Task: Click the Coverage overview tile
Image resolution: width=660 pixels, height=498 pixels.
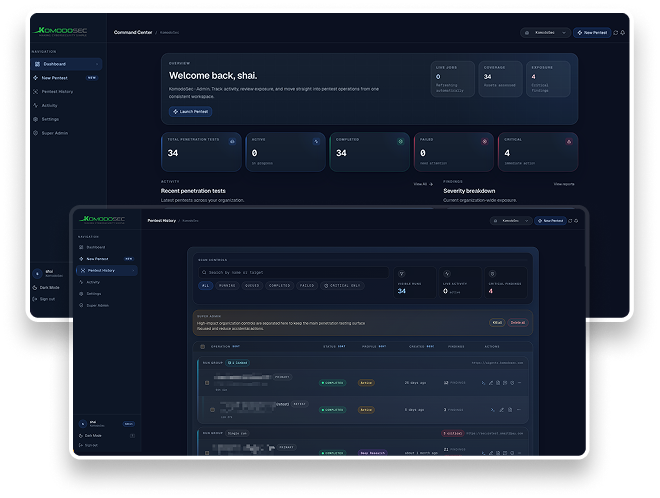Action: 500,79
